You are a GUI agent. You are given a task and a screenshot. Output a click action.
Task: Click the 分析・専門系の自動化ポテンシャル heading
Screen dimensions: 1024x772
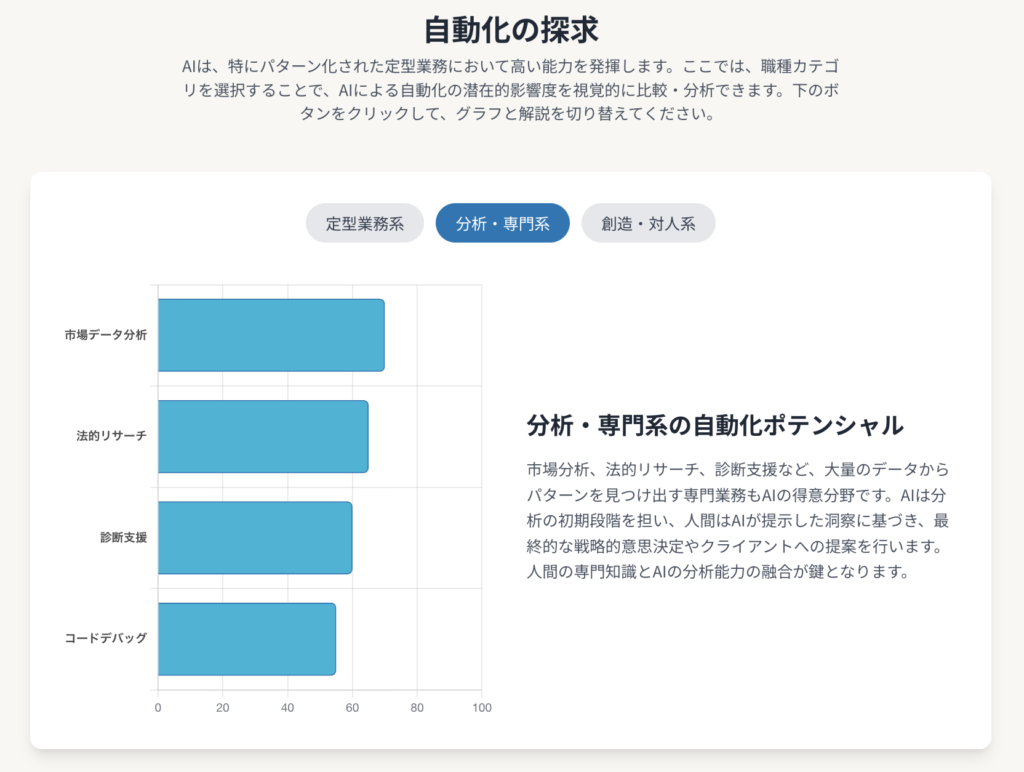coord(715,425)
